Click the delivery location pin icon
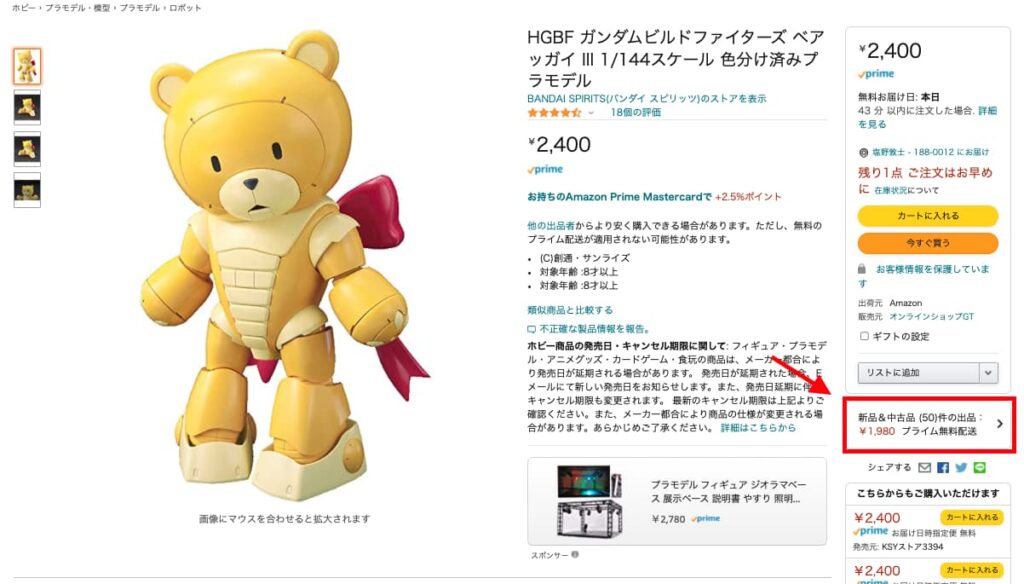Image resolution: width=1024 pixels, height=584 pixels. click(863, 152)
